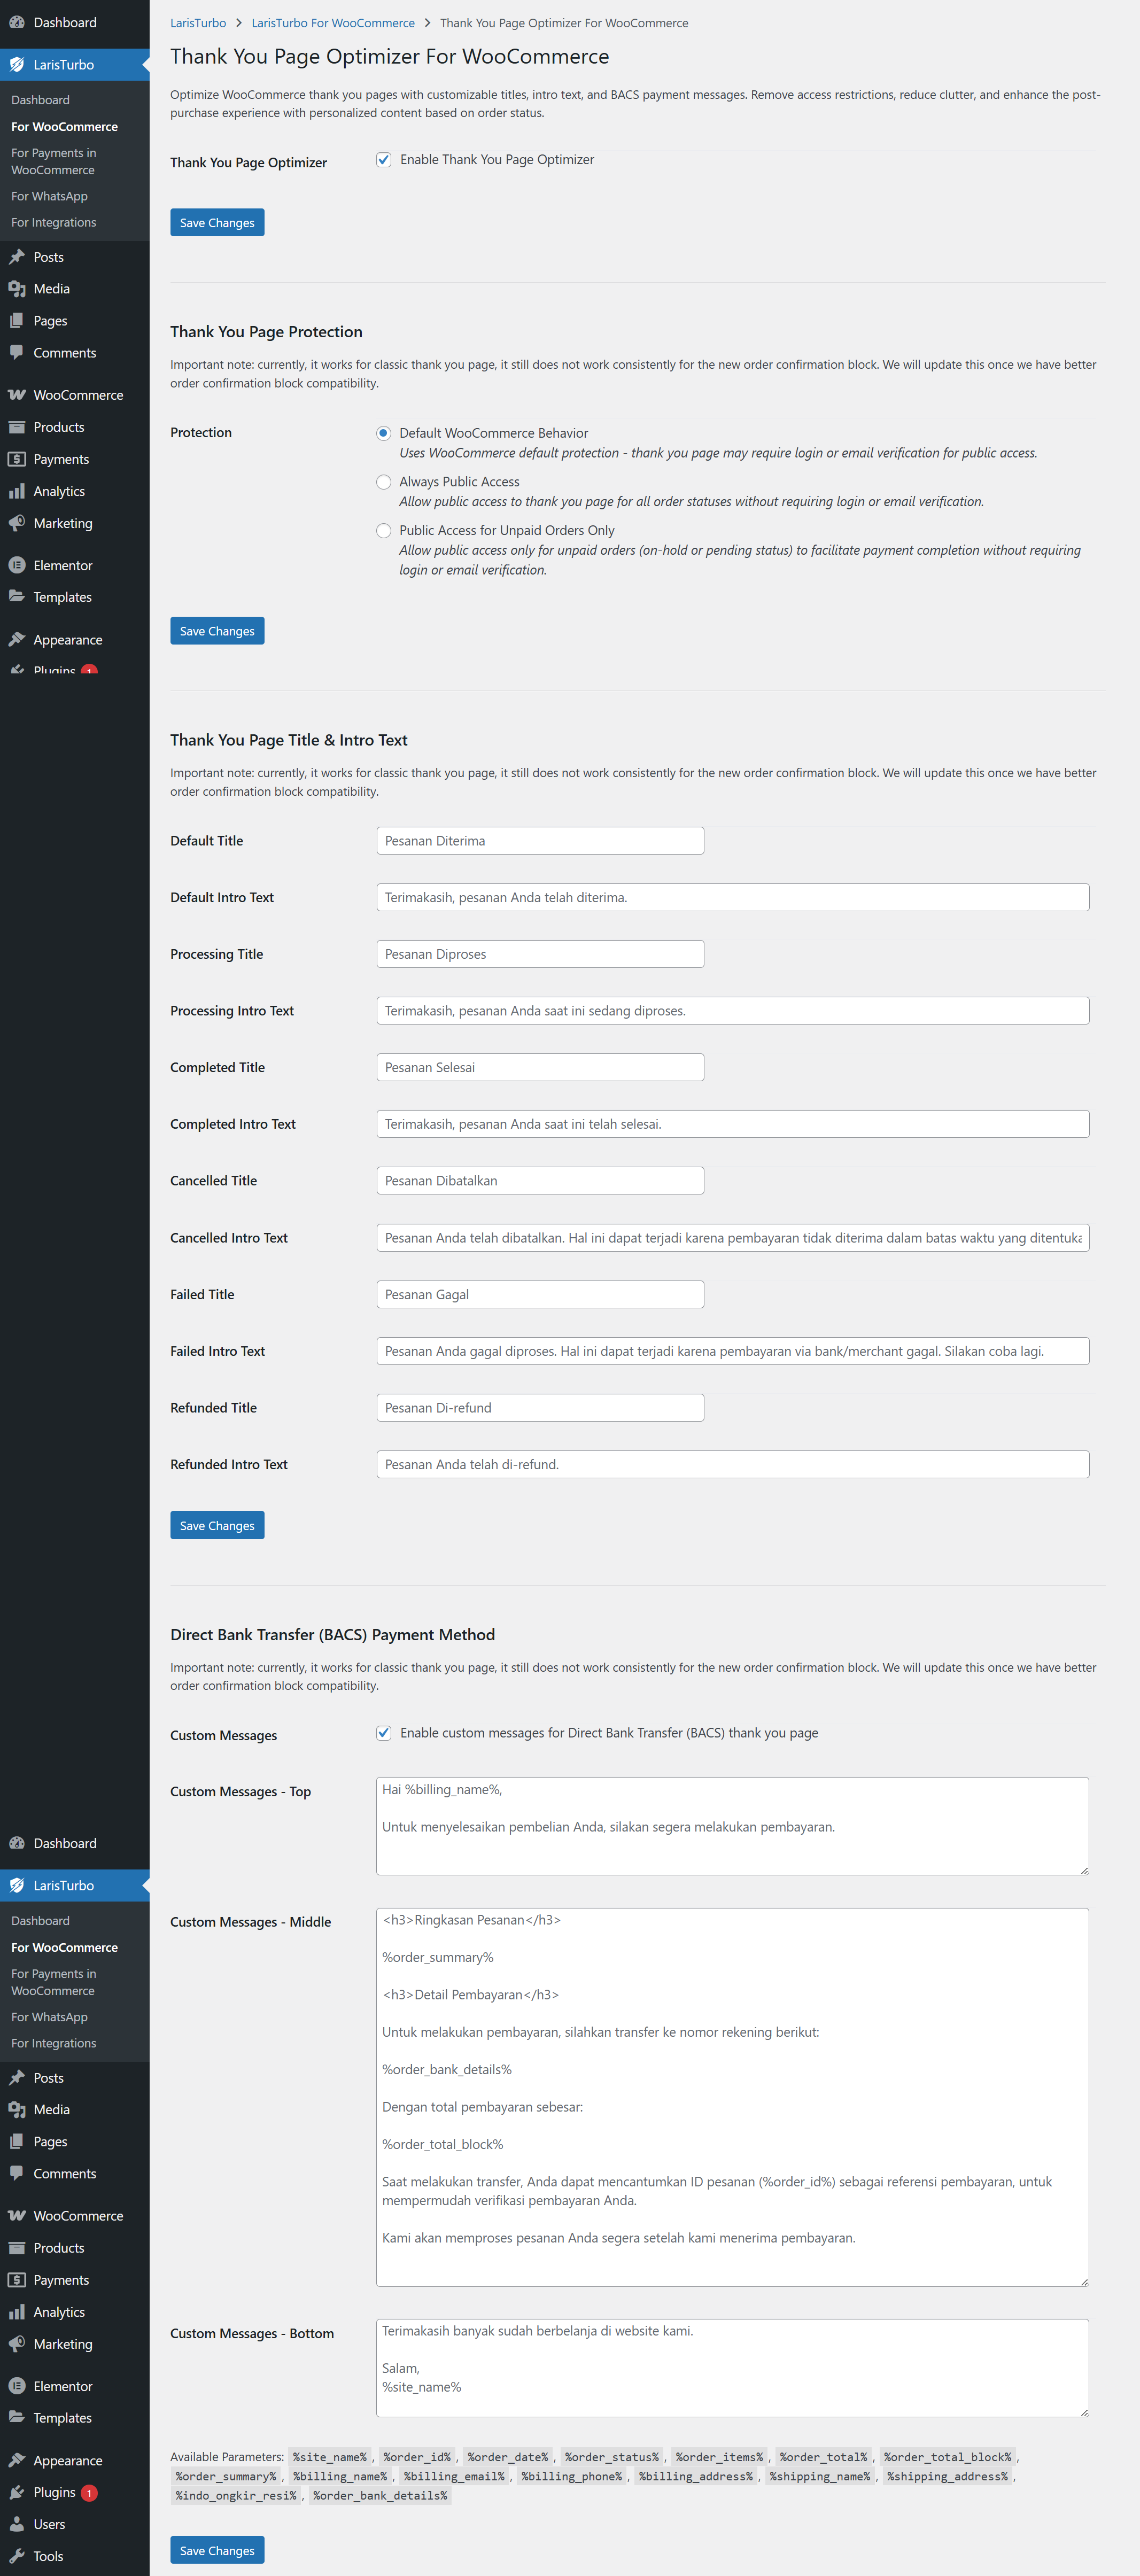1140x2576 pixels.
Task: Click the Comments speech bubble icon
Action: click(17, 353)
